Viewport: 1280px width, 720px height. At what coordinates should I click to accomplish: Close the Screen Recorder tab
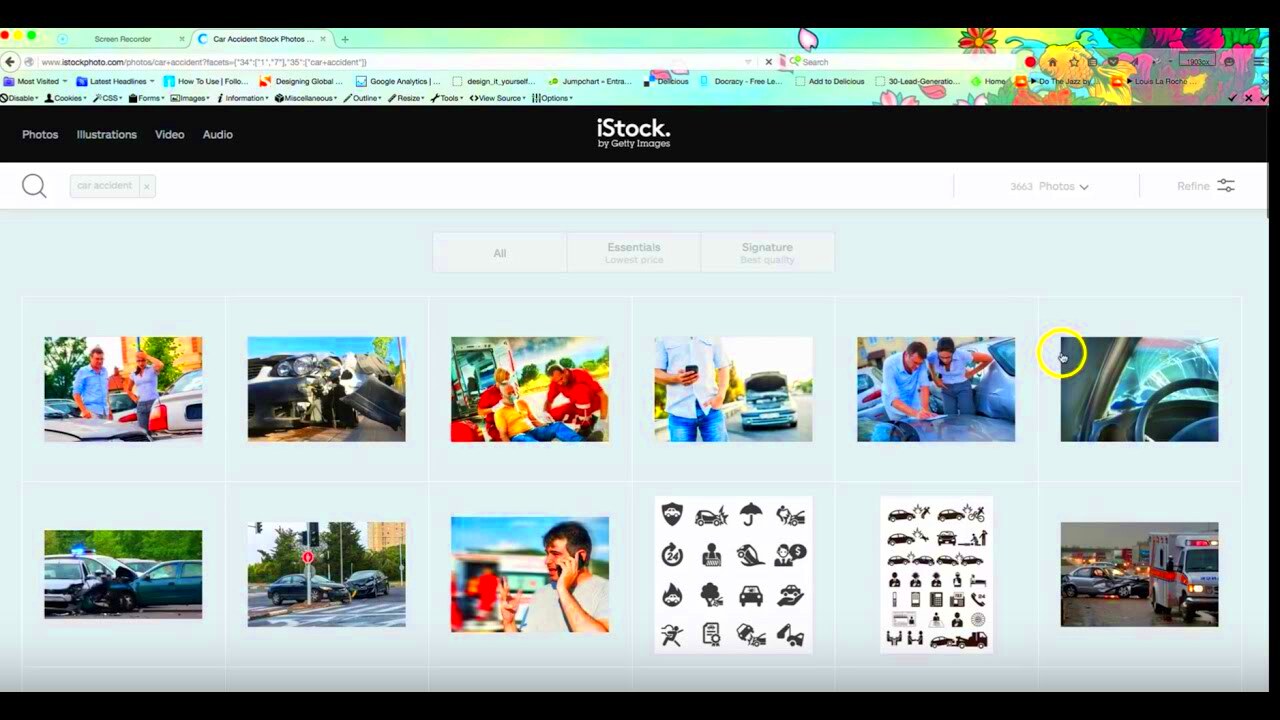[x=181, y=39]
